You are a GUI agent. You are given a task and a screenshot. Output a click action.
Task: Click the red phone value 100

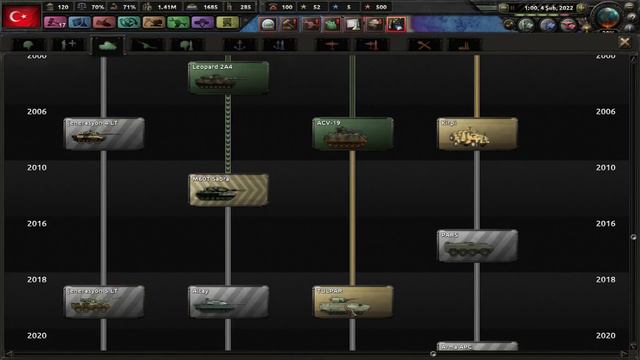[287, 7]
